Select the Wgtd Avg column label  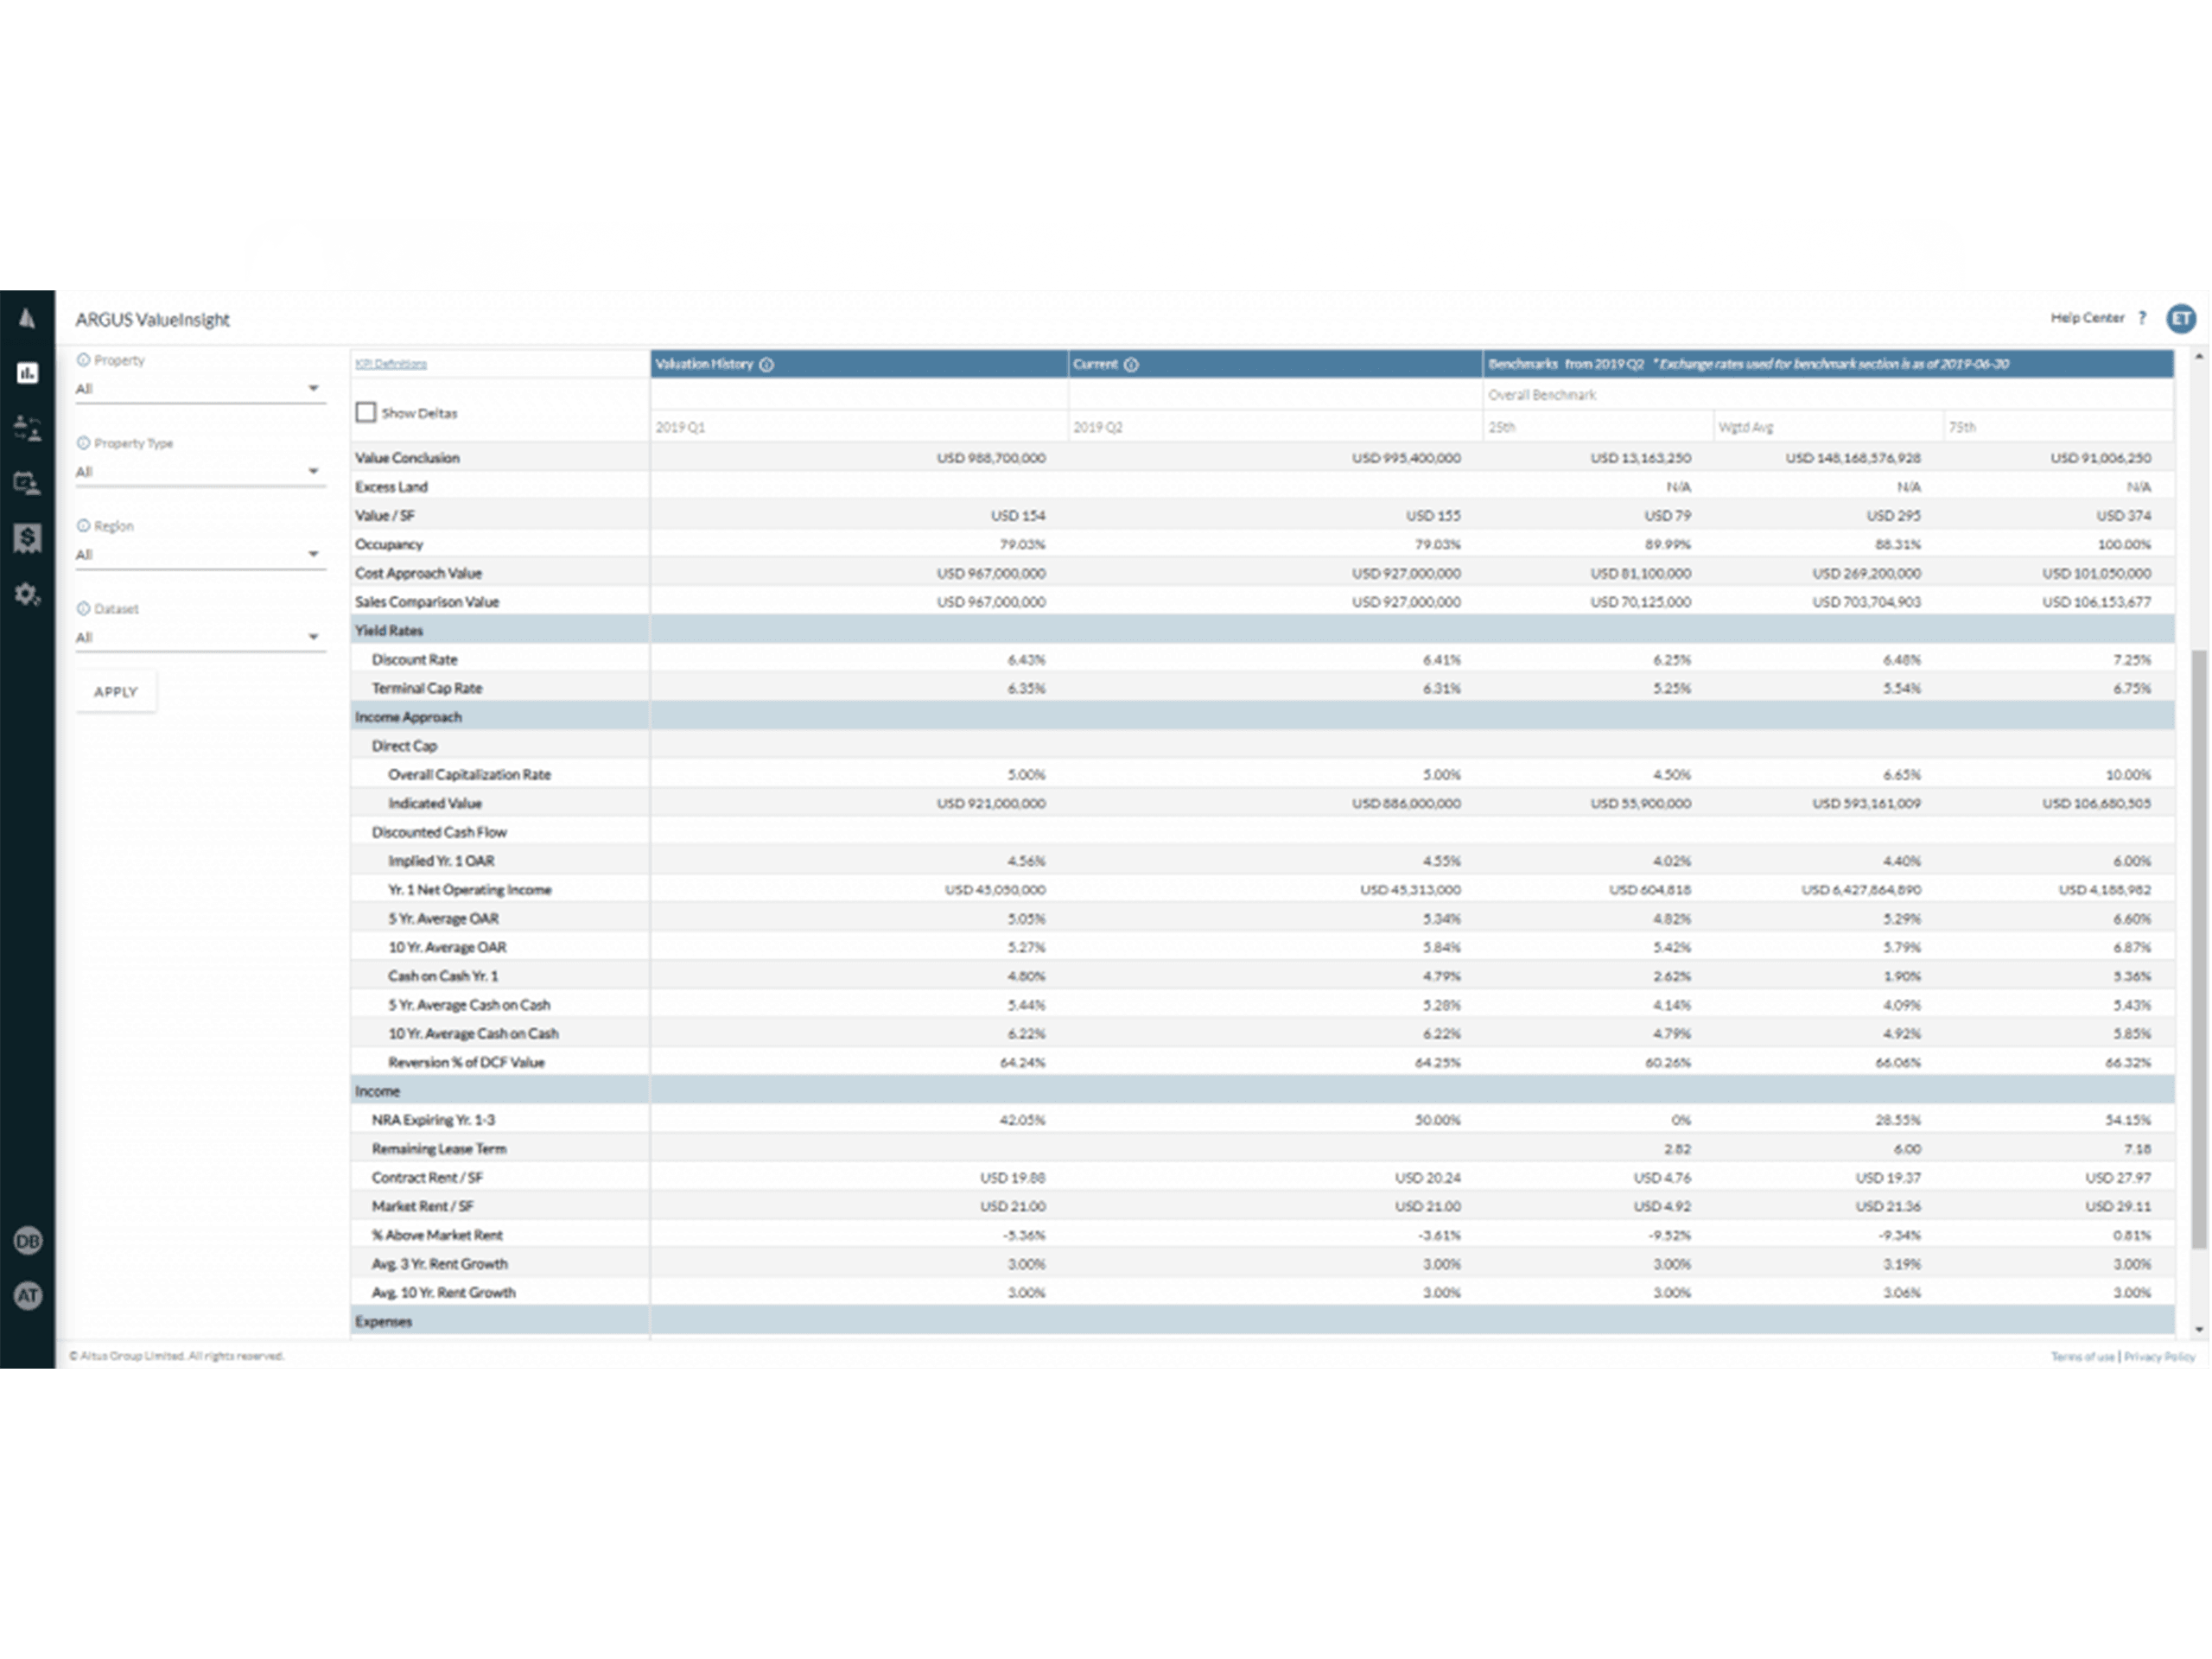[1746, 428]
